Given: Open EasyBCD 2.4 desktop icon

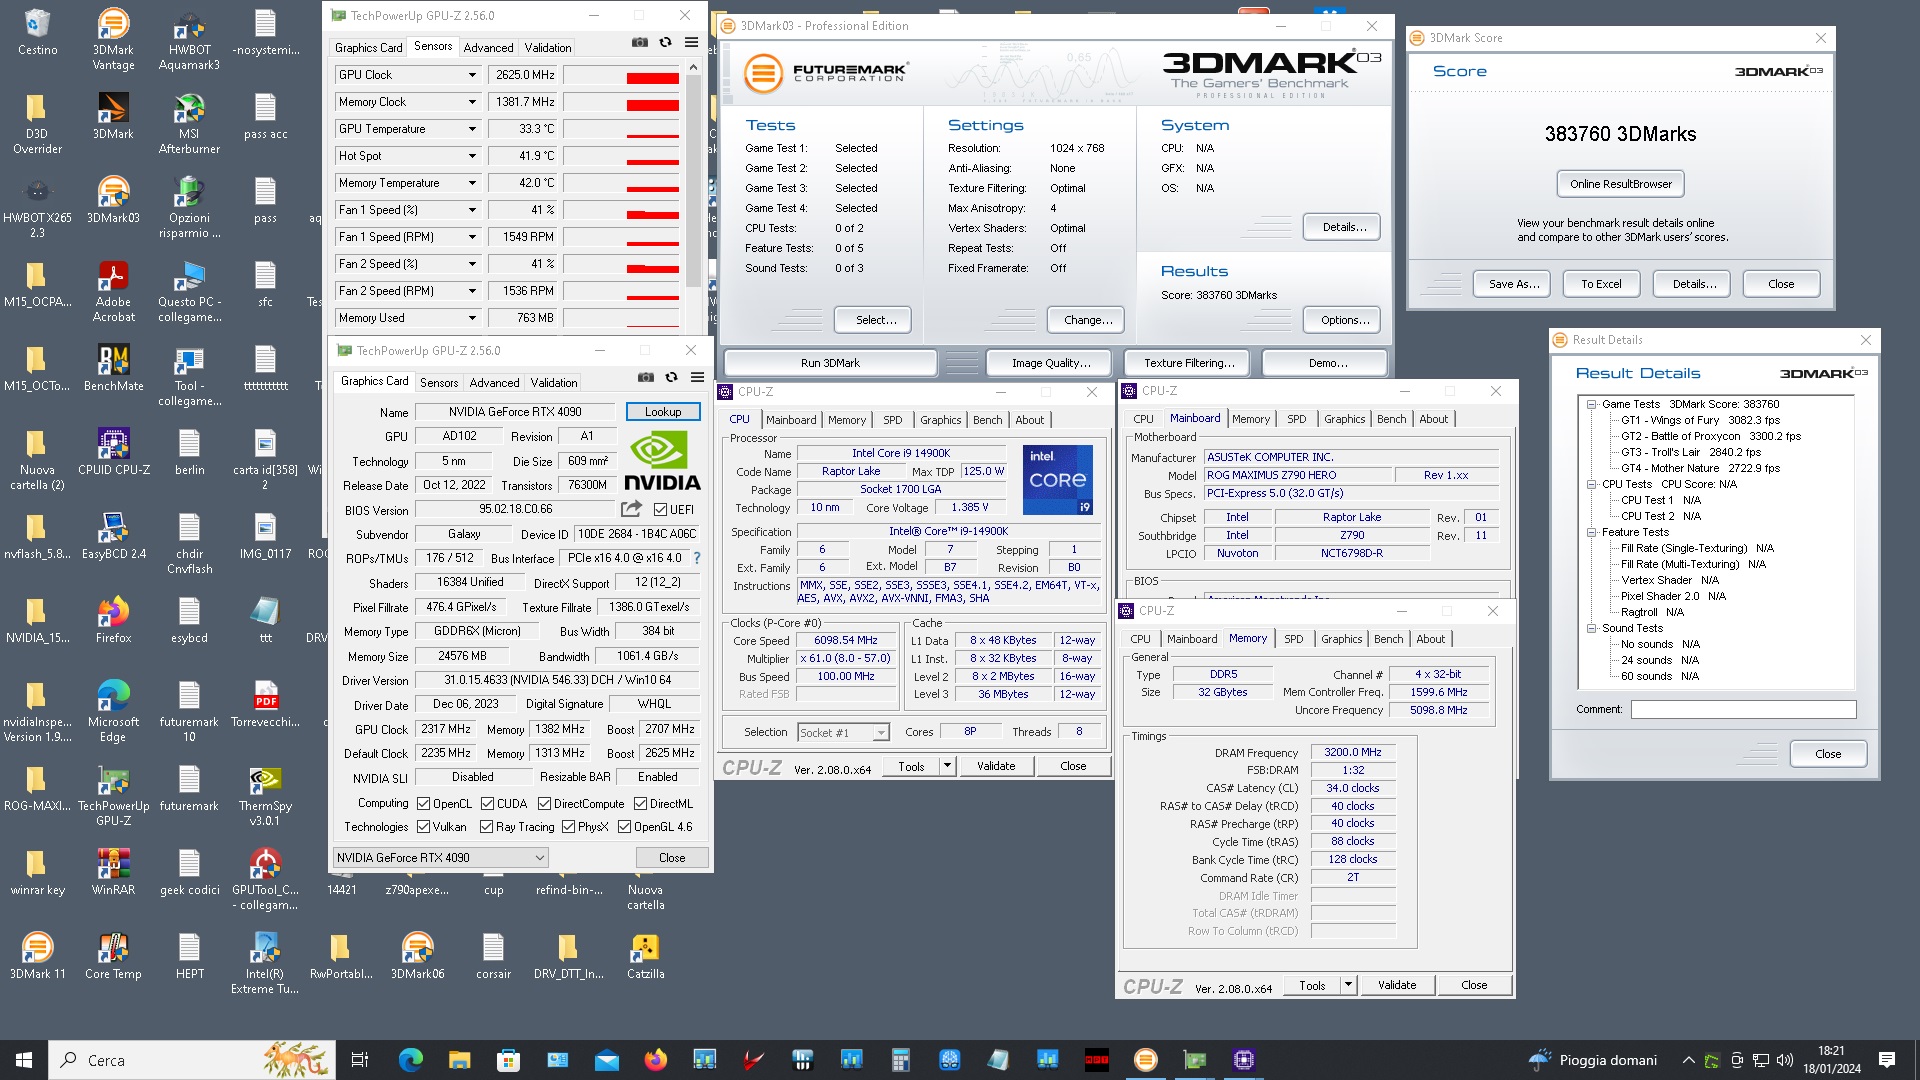Looking at the screenshot, I should click(x=113, y=536).
